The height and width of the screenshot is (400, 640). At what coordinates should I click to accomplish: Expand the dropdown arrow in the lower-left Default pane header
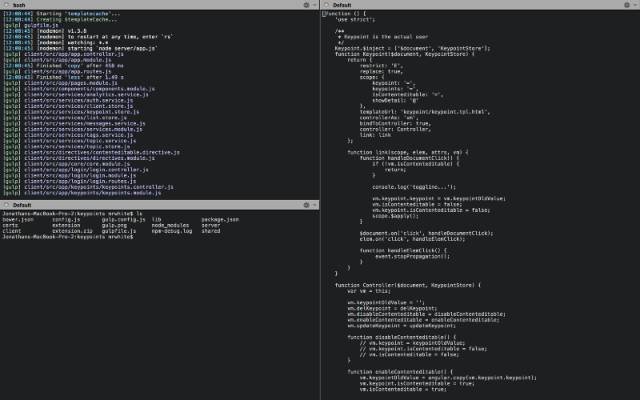(314, 205)
